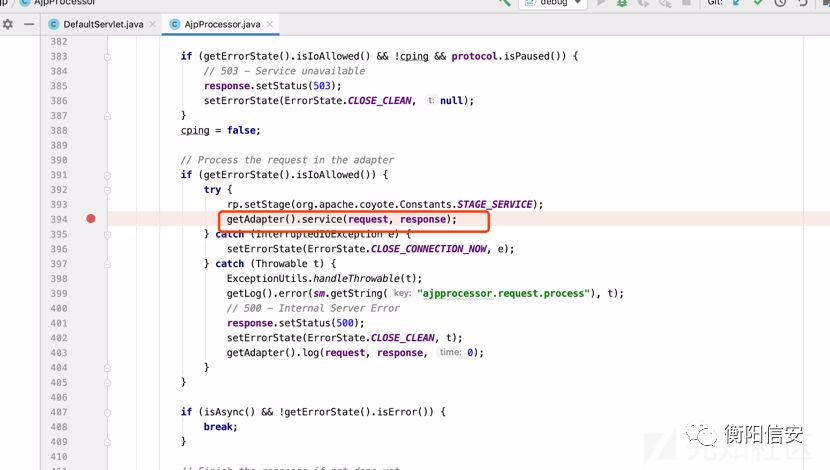Click the null argument on line 386
Viewport: 830px width, 470px height.
click(451, 101)
